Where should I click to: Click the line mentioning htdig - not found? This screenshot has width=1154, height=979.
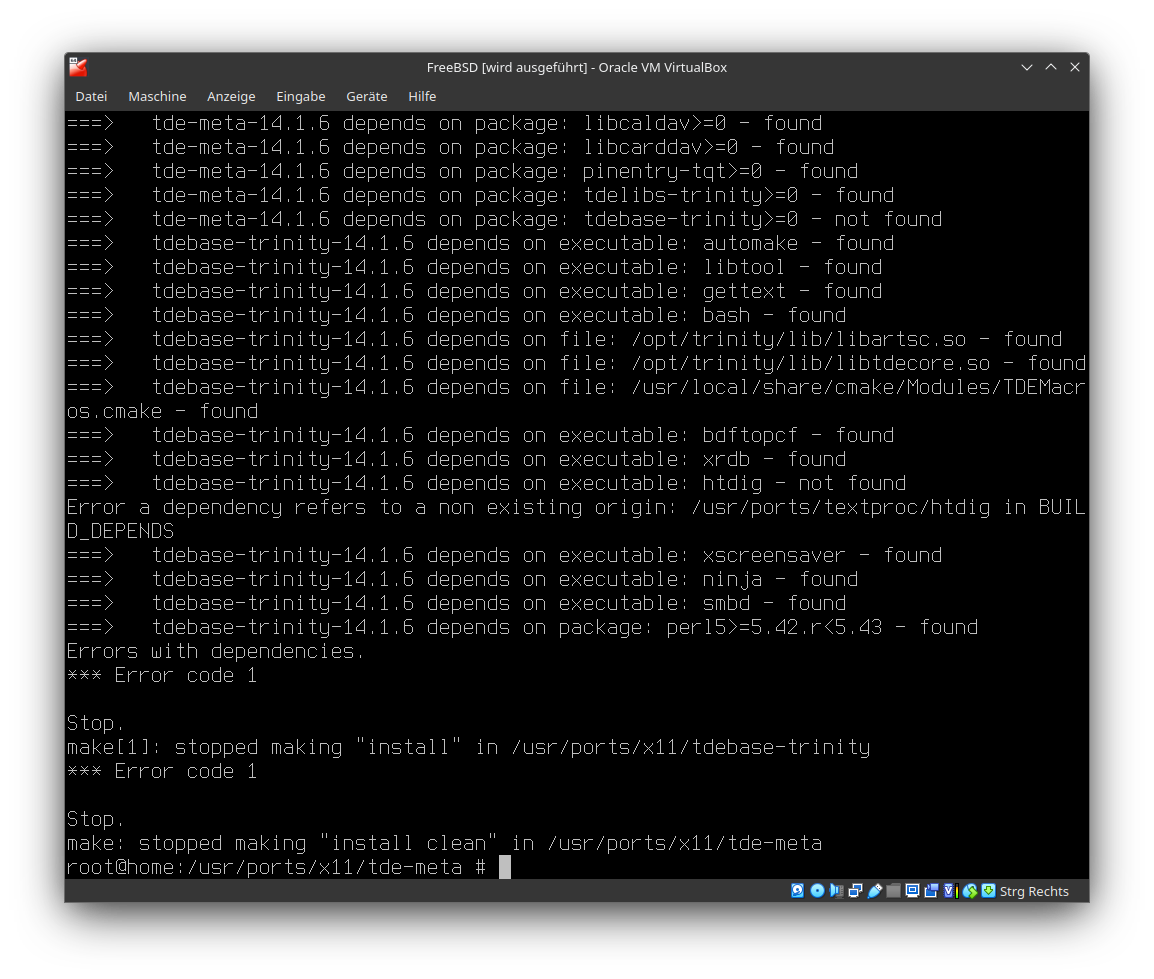(486, 484)
